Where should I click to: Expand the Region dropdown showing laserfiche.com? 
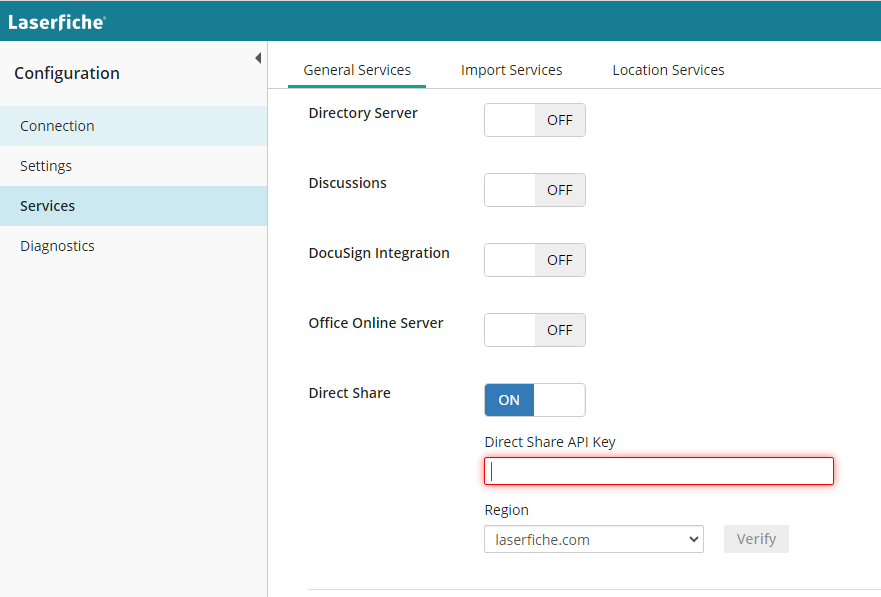[x=594, y=540]
